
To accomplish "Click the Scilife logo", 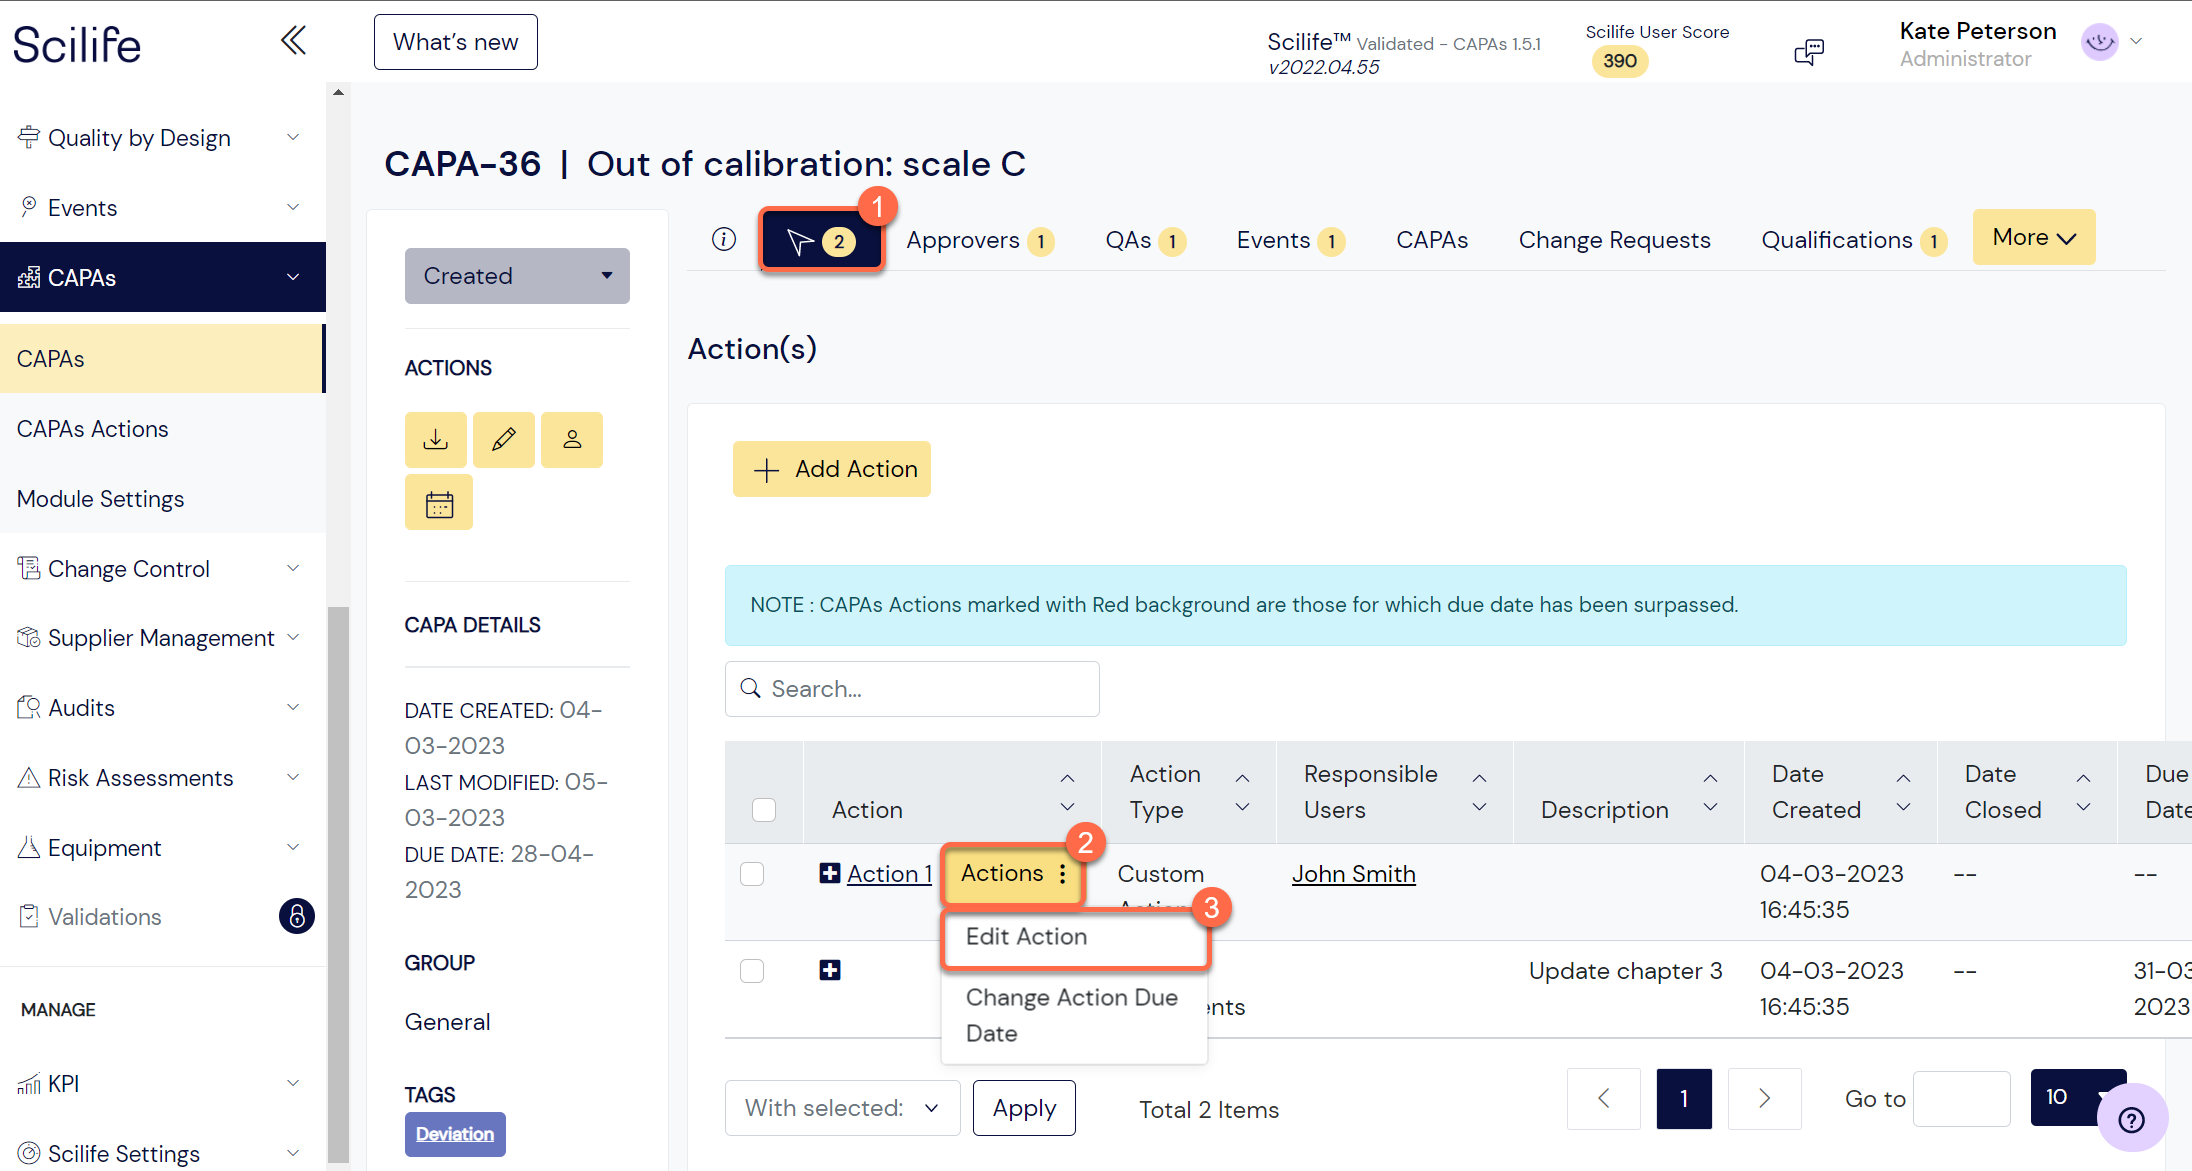I will tap(77, 44).
